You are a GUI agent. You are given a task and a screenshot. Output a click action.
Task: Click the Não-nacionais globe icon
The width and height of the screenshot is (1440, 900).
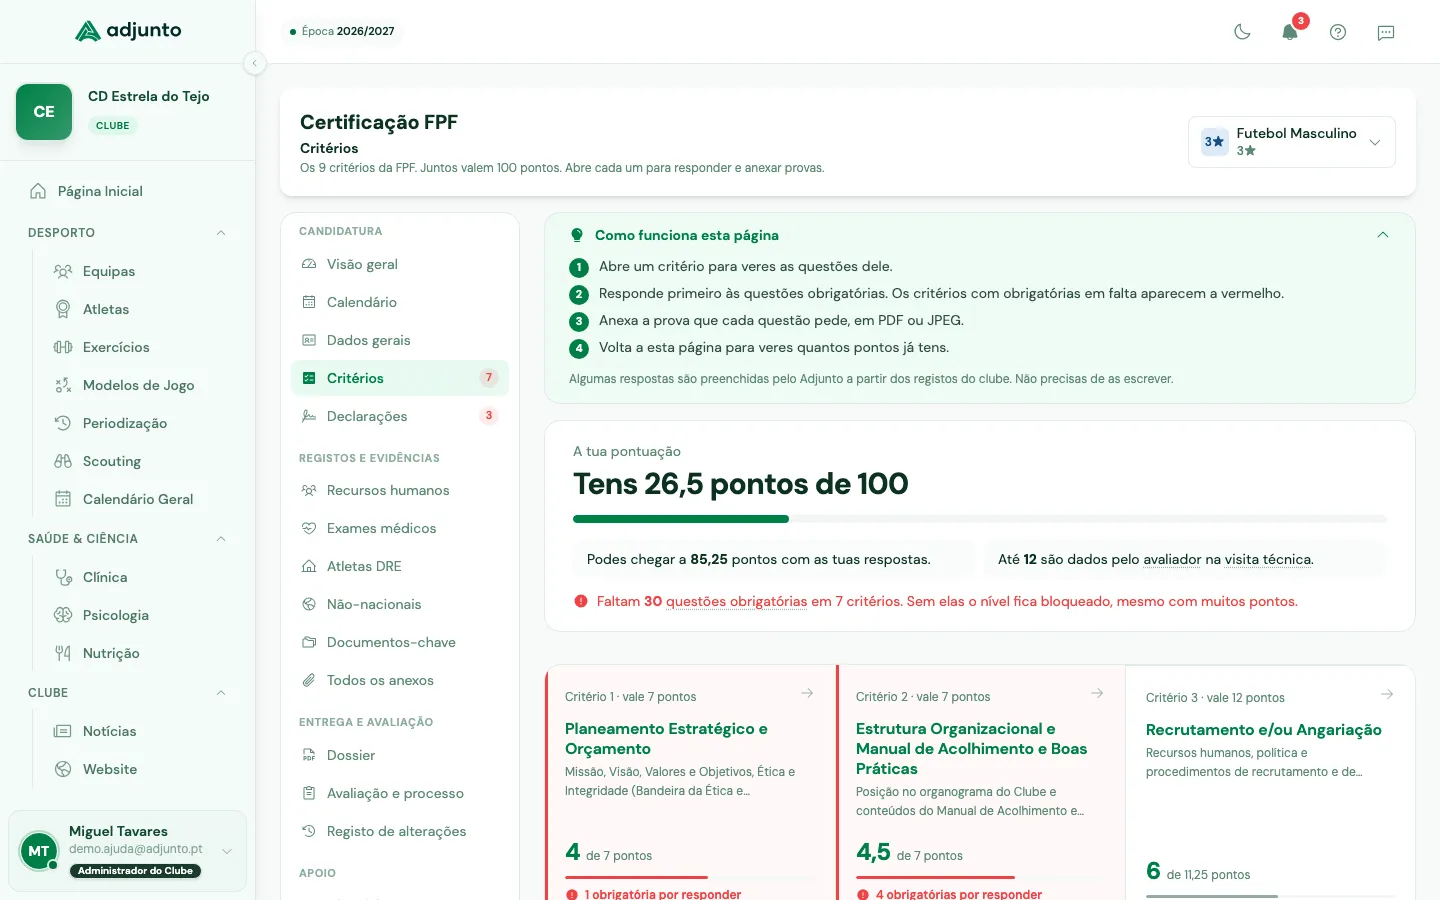(x=309, y=604)
